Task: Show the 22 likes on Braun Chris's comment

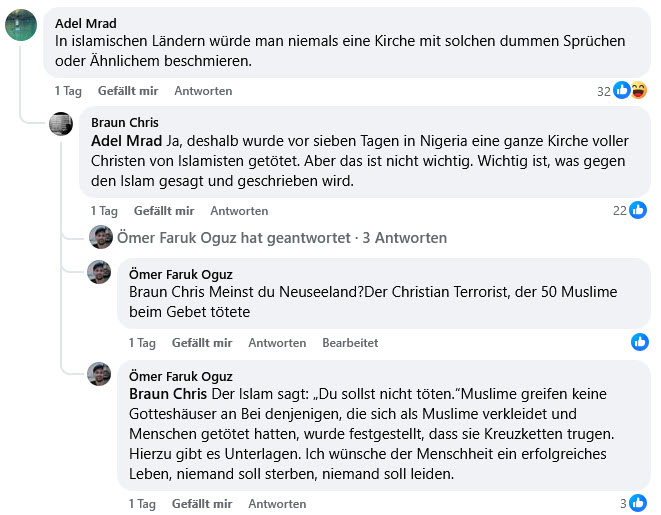Action: click(x=630, y=210)
